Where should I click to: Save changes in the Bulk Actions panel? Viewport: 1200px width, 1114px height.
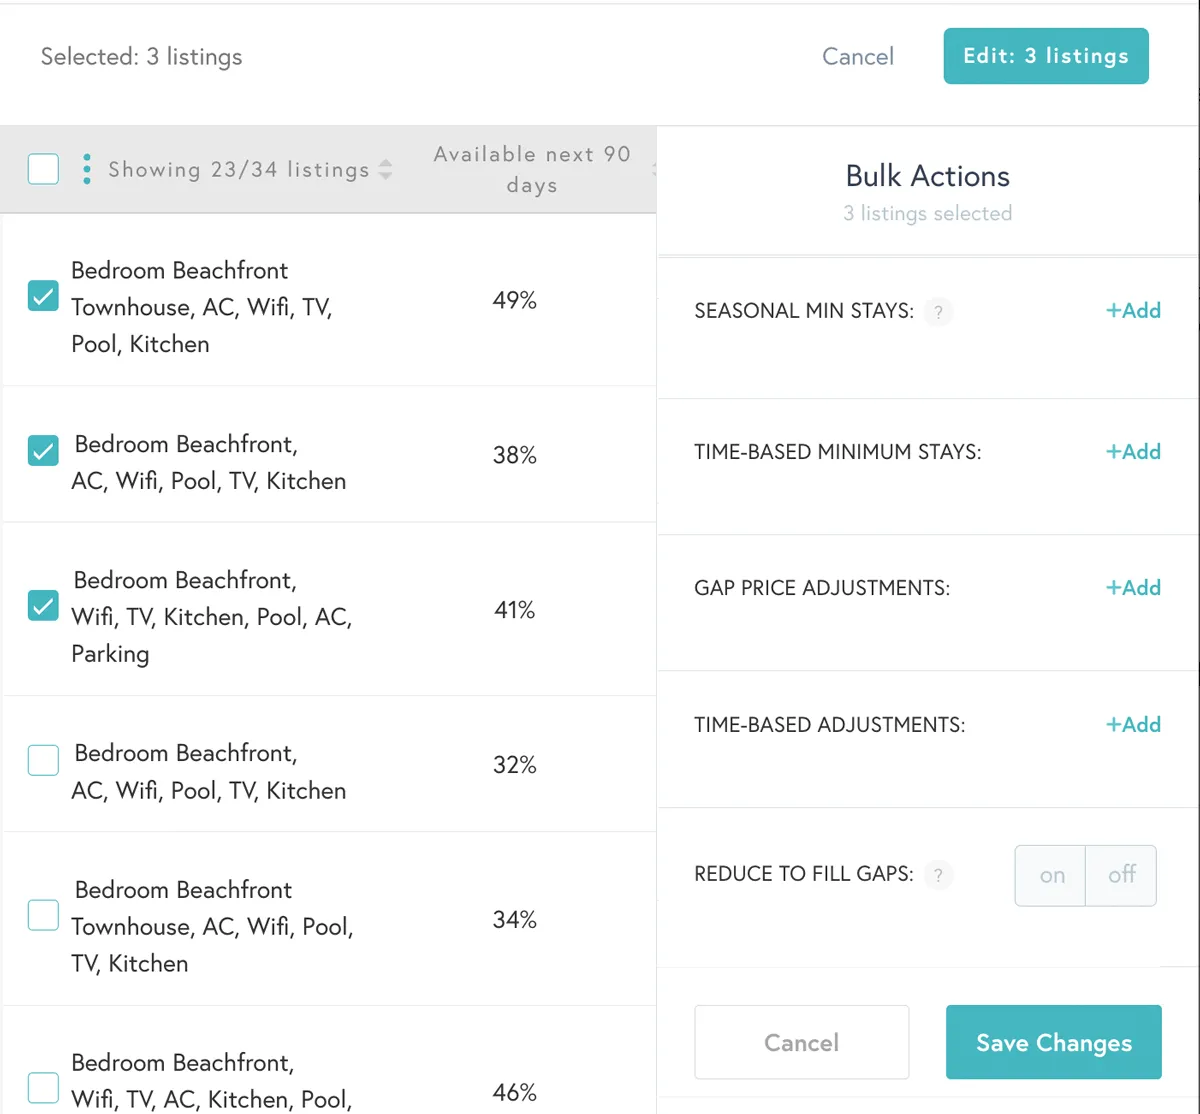tap(1053, 1042)
